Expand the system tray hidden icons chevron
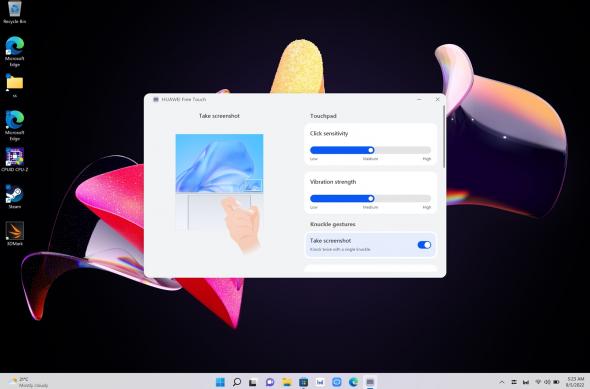 502,382
